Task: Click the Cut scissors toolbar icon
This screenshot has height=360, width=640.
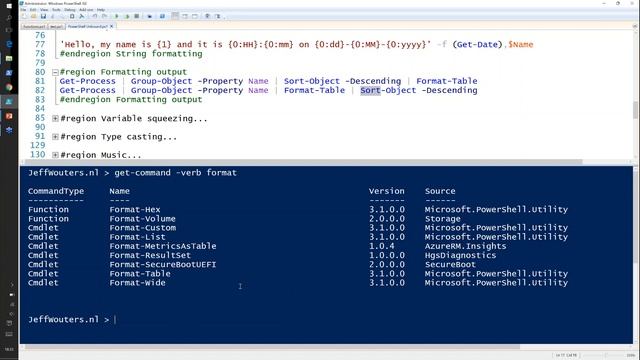Action: 52,16
